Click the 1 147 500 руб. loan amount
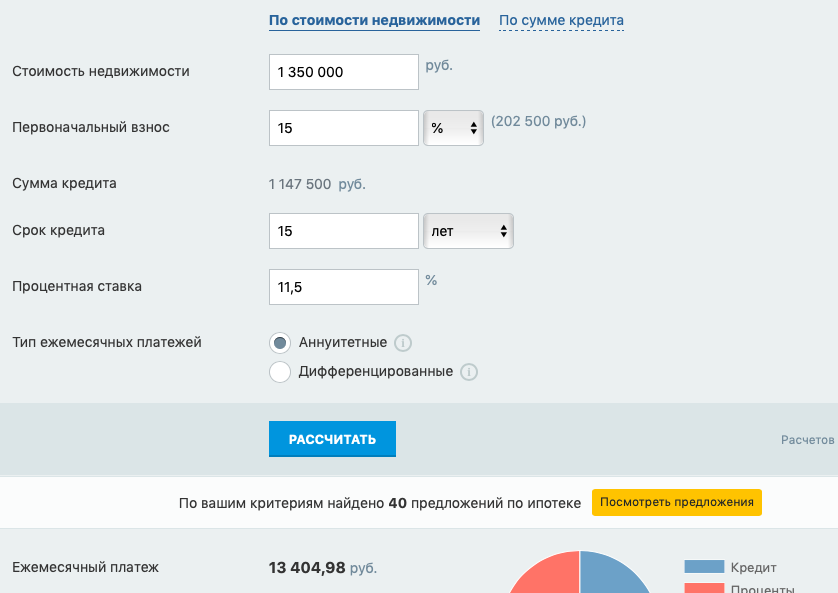This screenshot has width=838, height=593. coord(317,184)
